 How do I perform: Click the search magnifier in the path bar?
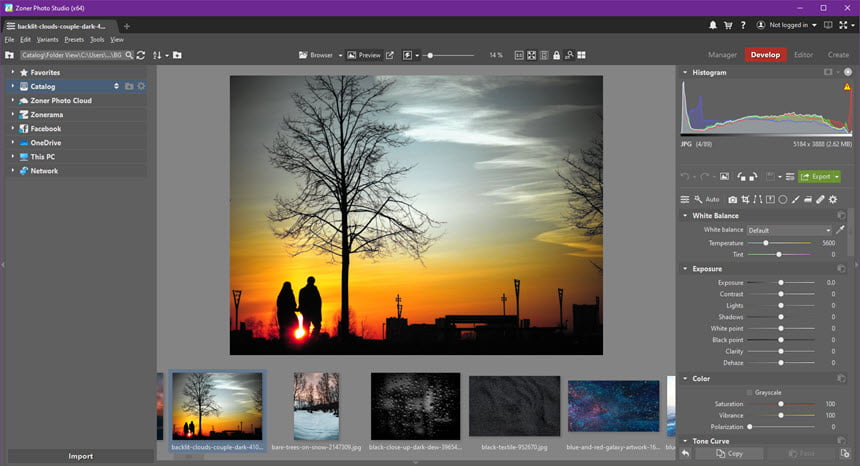pyautogui.click(x=129, y=55)
